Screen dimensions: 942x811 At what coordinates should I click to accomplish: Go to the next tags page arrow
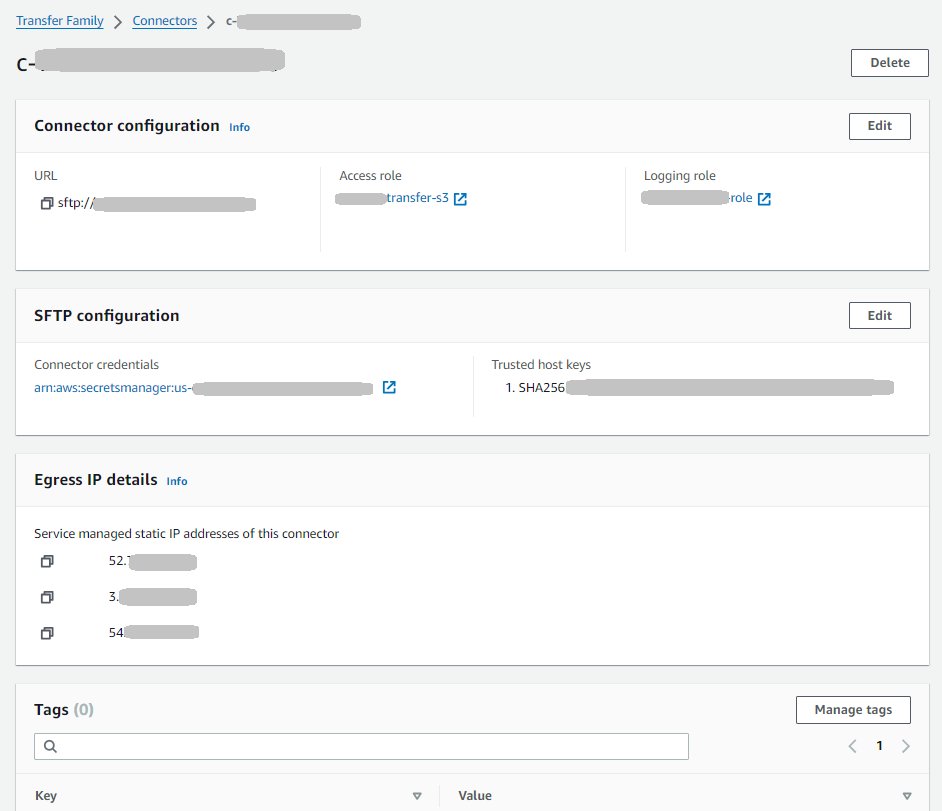coord(906,746)
